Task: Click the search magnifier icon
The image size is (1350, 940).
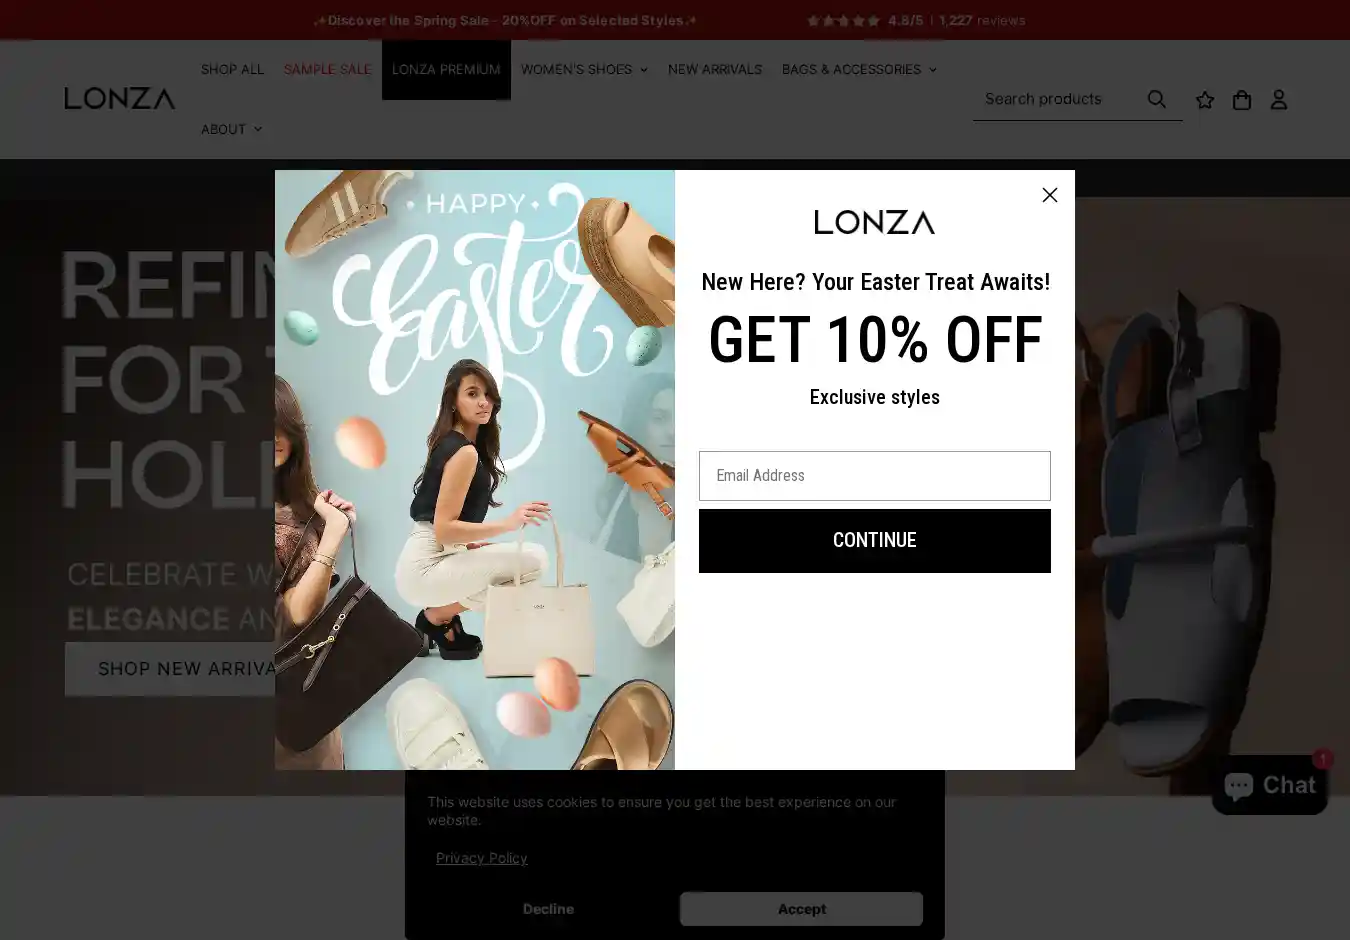Action: tap(1157, 99)
